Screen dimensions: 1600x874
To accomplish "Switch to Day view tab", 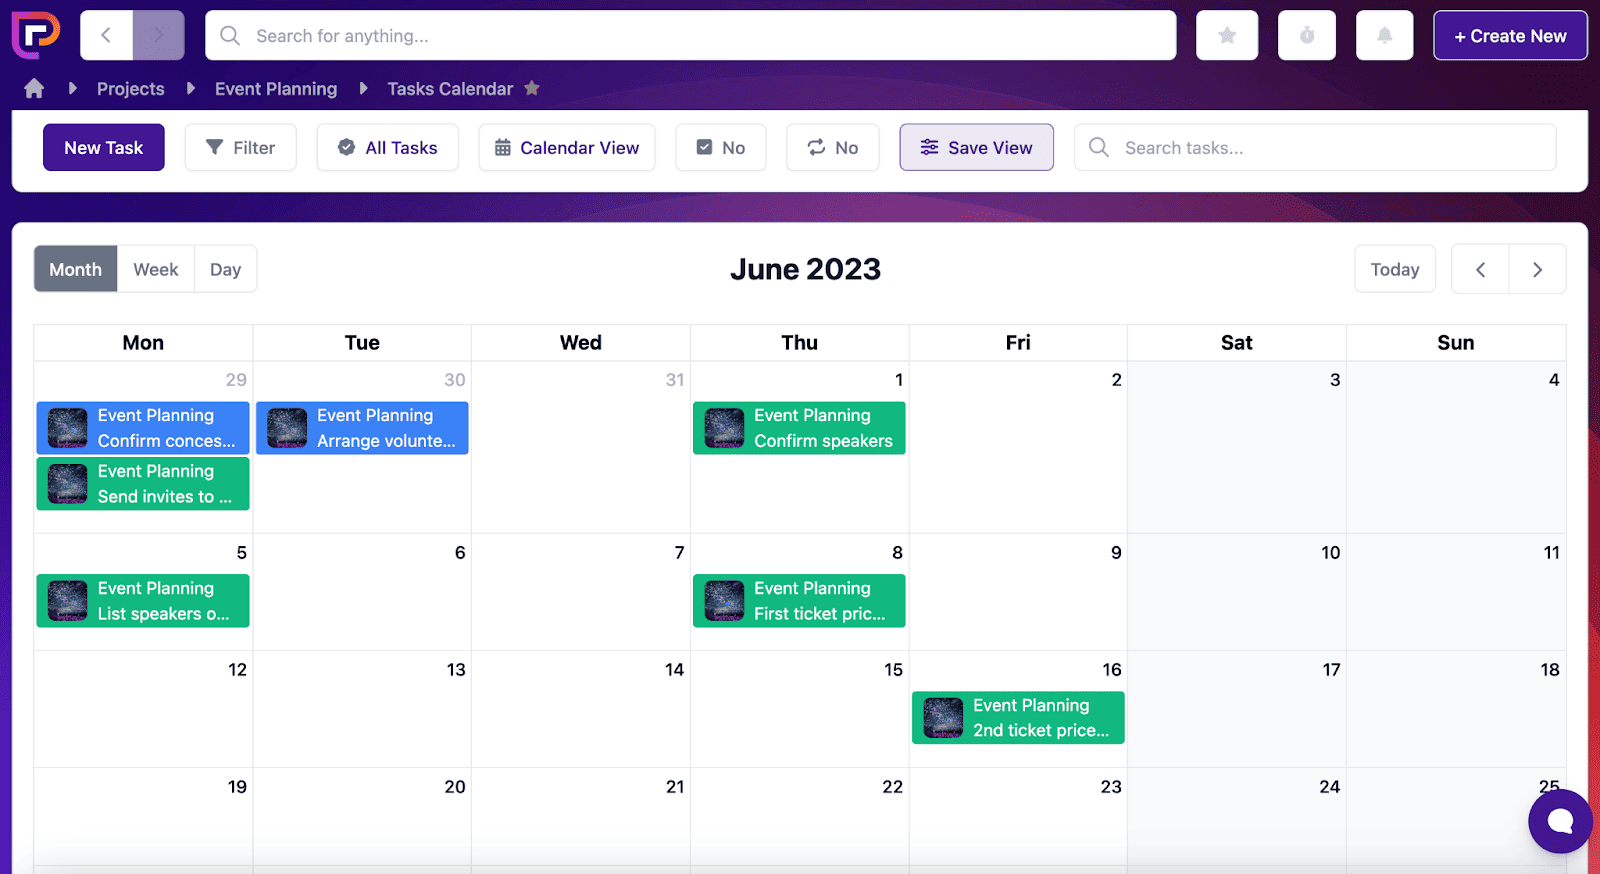I will (x=226, y=269).
